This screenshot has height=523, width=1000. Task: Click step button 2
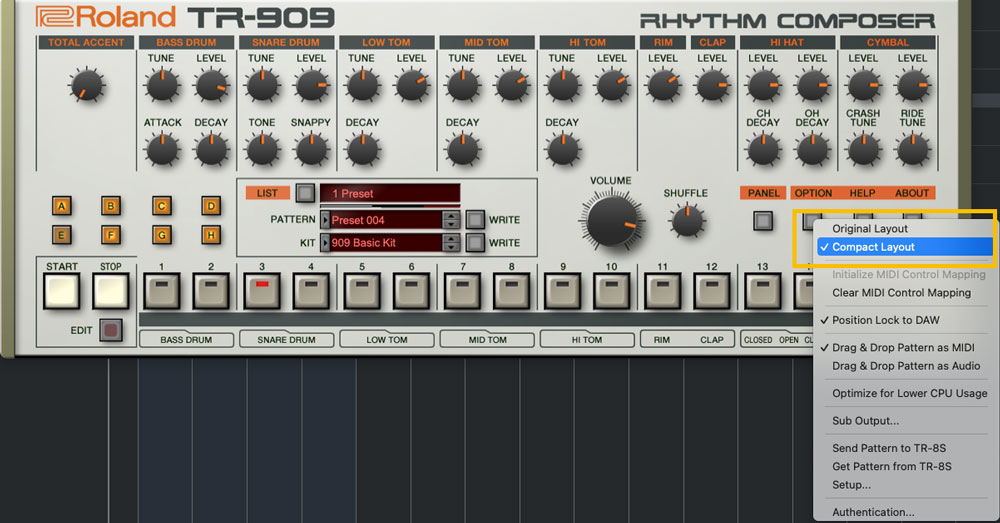211,291
